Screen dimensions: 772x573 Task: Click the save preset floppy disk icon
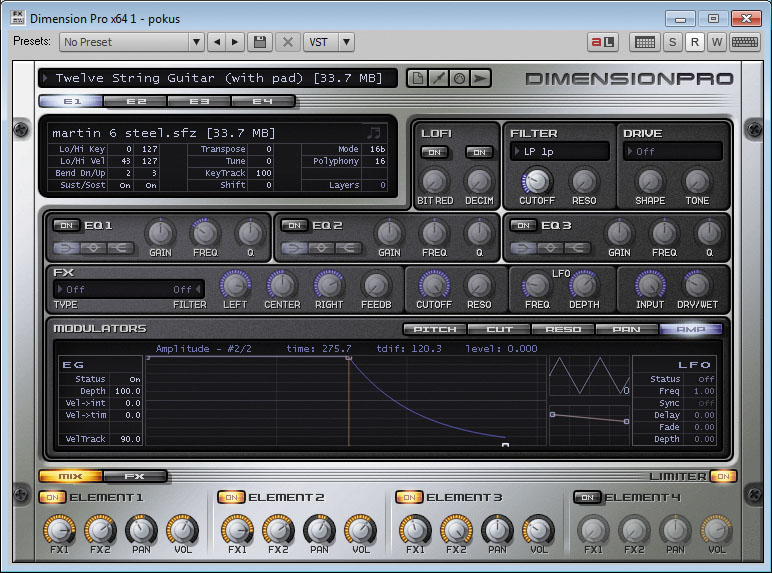261,42
